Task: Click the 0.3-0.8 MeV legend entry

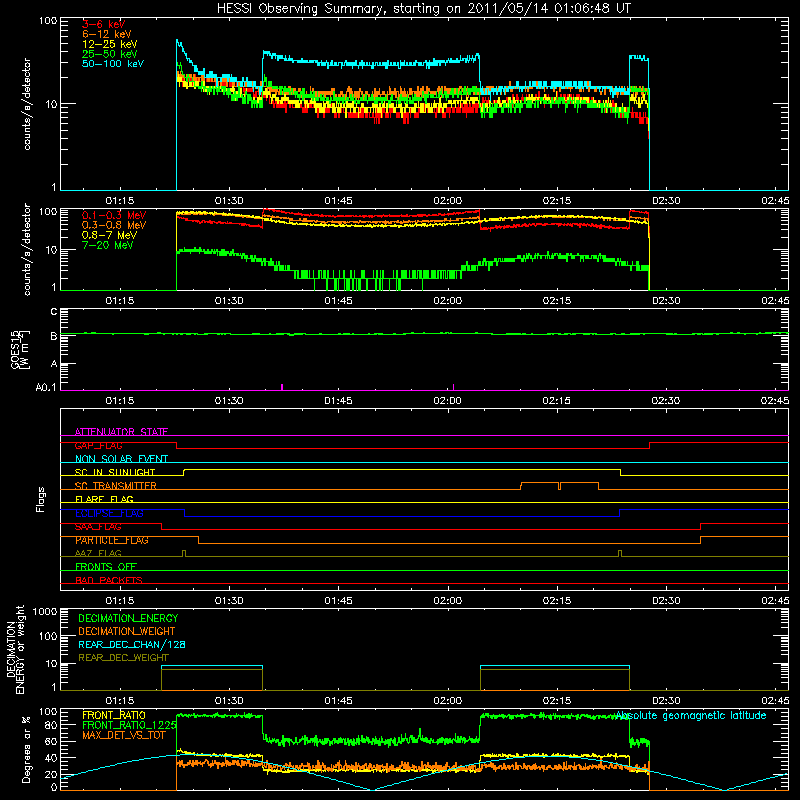Action: click(x=114, y=225)
